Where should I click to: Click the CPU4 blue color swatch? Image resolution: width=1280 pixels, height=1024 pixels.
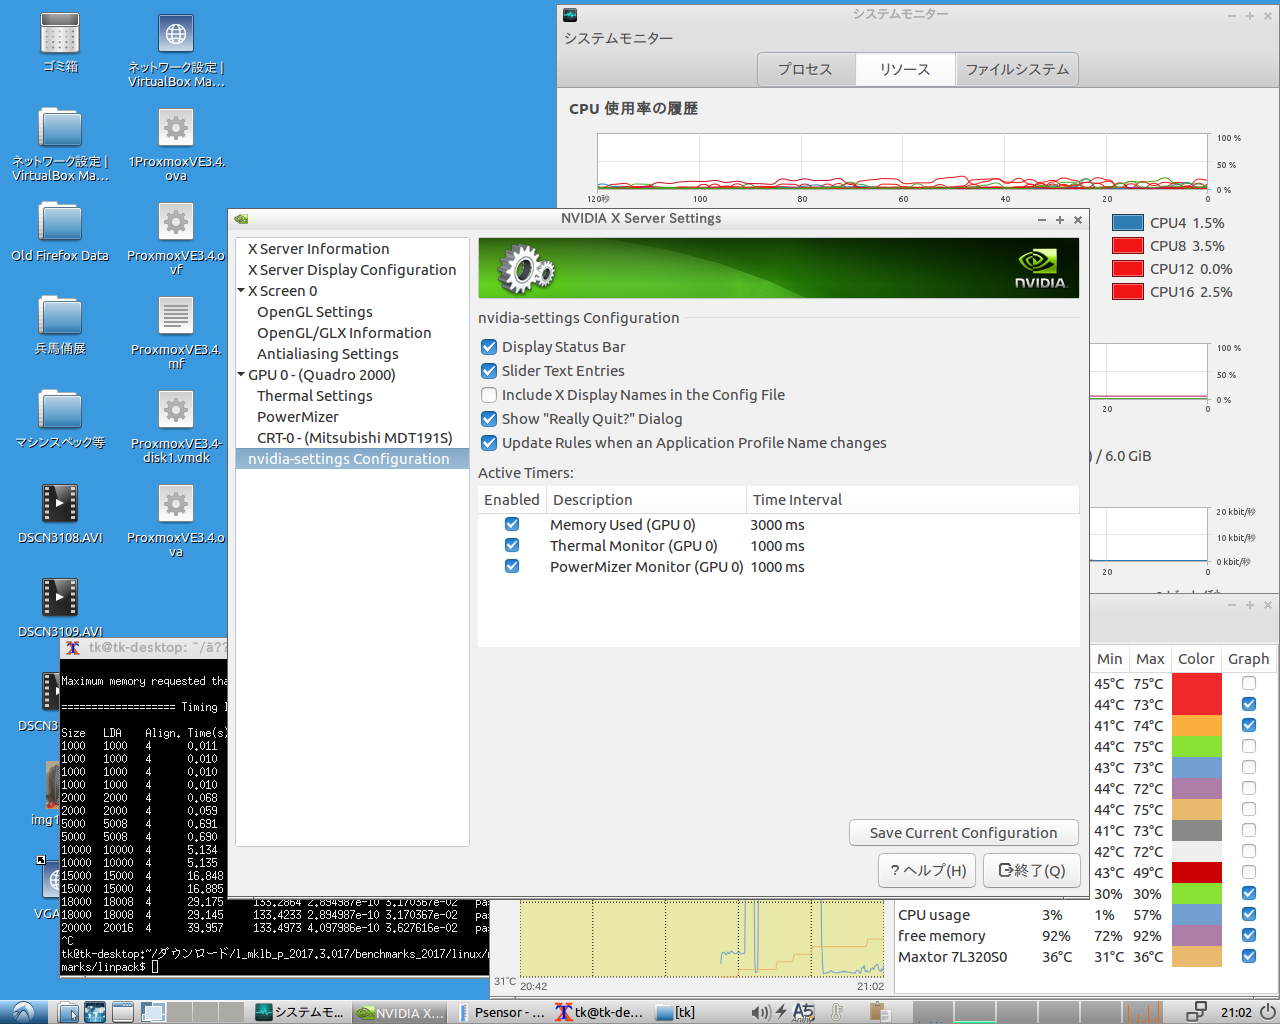1127,223
